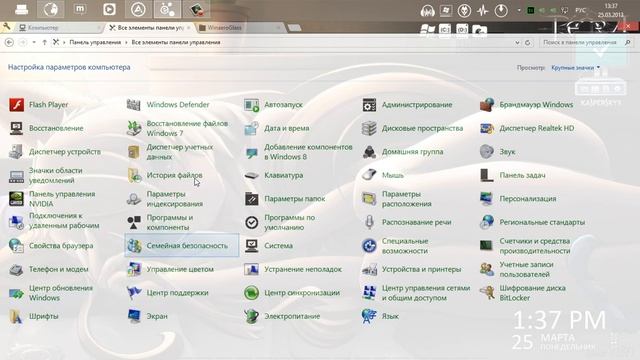Open Устранение неполадок link
Image resolution: width=640 pixels, height=360 pixels.
(x=303, y=269)
